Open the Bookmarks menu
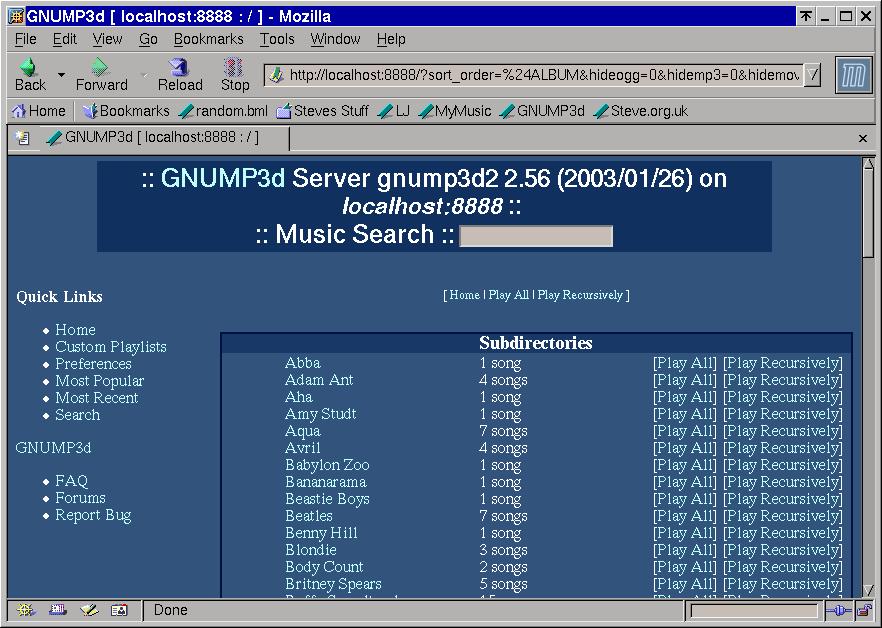 click(x=209, y=39)
